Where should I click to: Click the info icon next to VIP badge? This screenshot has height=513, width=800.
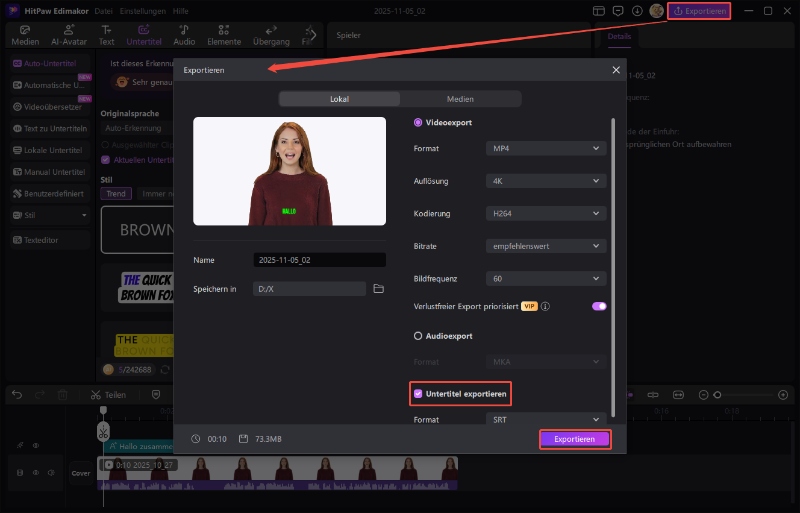pos(546,306)
